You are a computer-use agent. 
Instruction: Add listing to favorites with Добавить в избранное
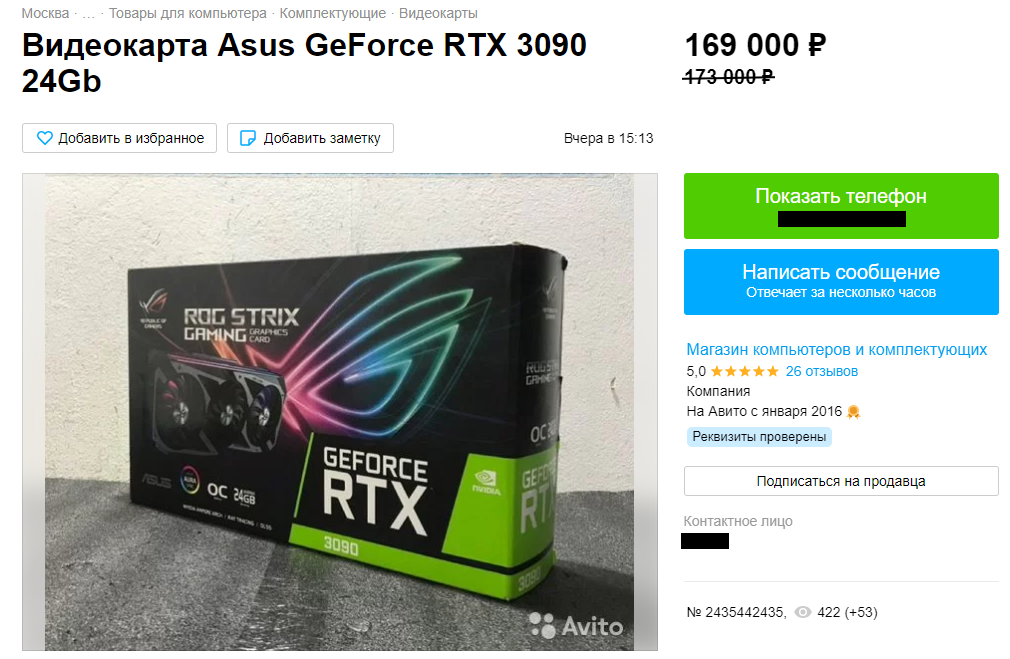(119, 138)
